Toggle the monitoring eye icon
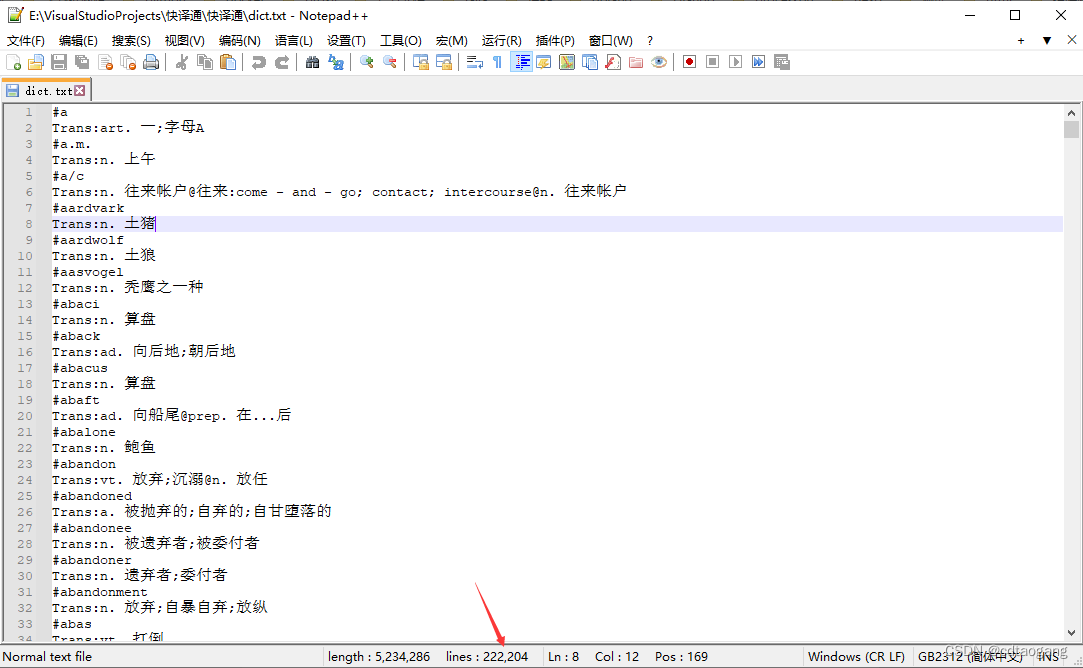The width and height of the screenshot is (1083, 668). [x=659, y=62]
